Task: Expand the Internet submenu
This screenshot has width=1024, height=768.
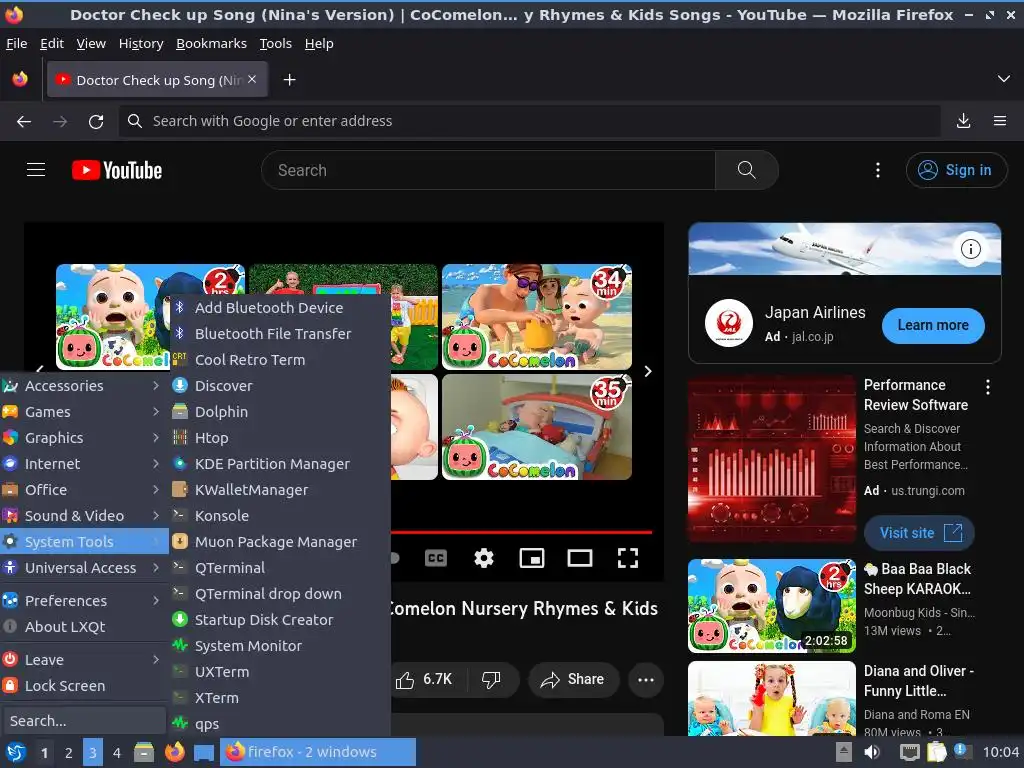Action: (x=84, y=464)
